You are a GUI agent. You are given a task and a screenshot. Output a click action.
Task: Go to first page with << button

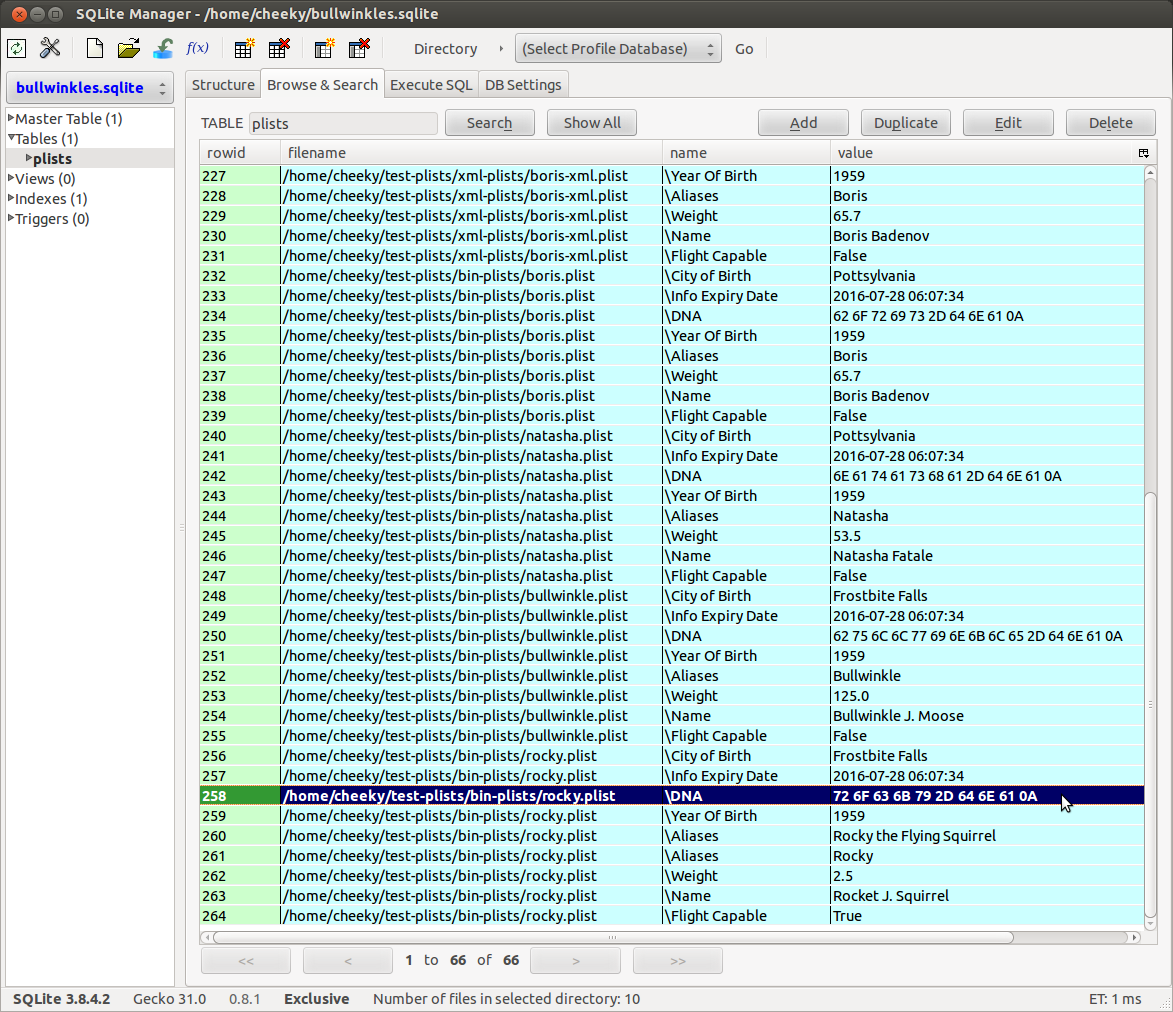tap(246, 960)
